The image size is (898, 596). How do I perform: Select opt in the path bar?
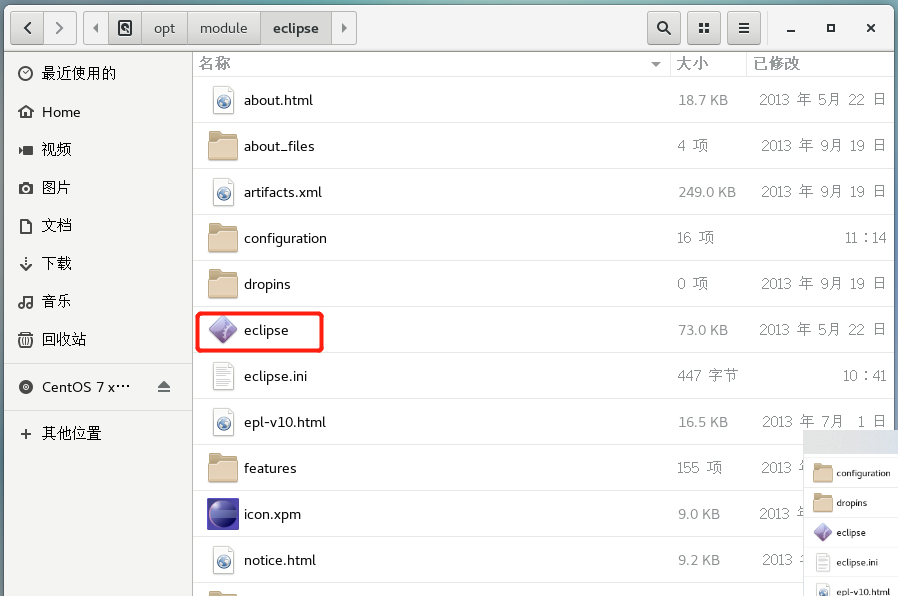coord(164,28)
